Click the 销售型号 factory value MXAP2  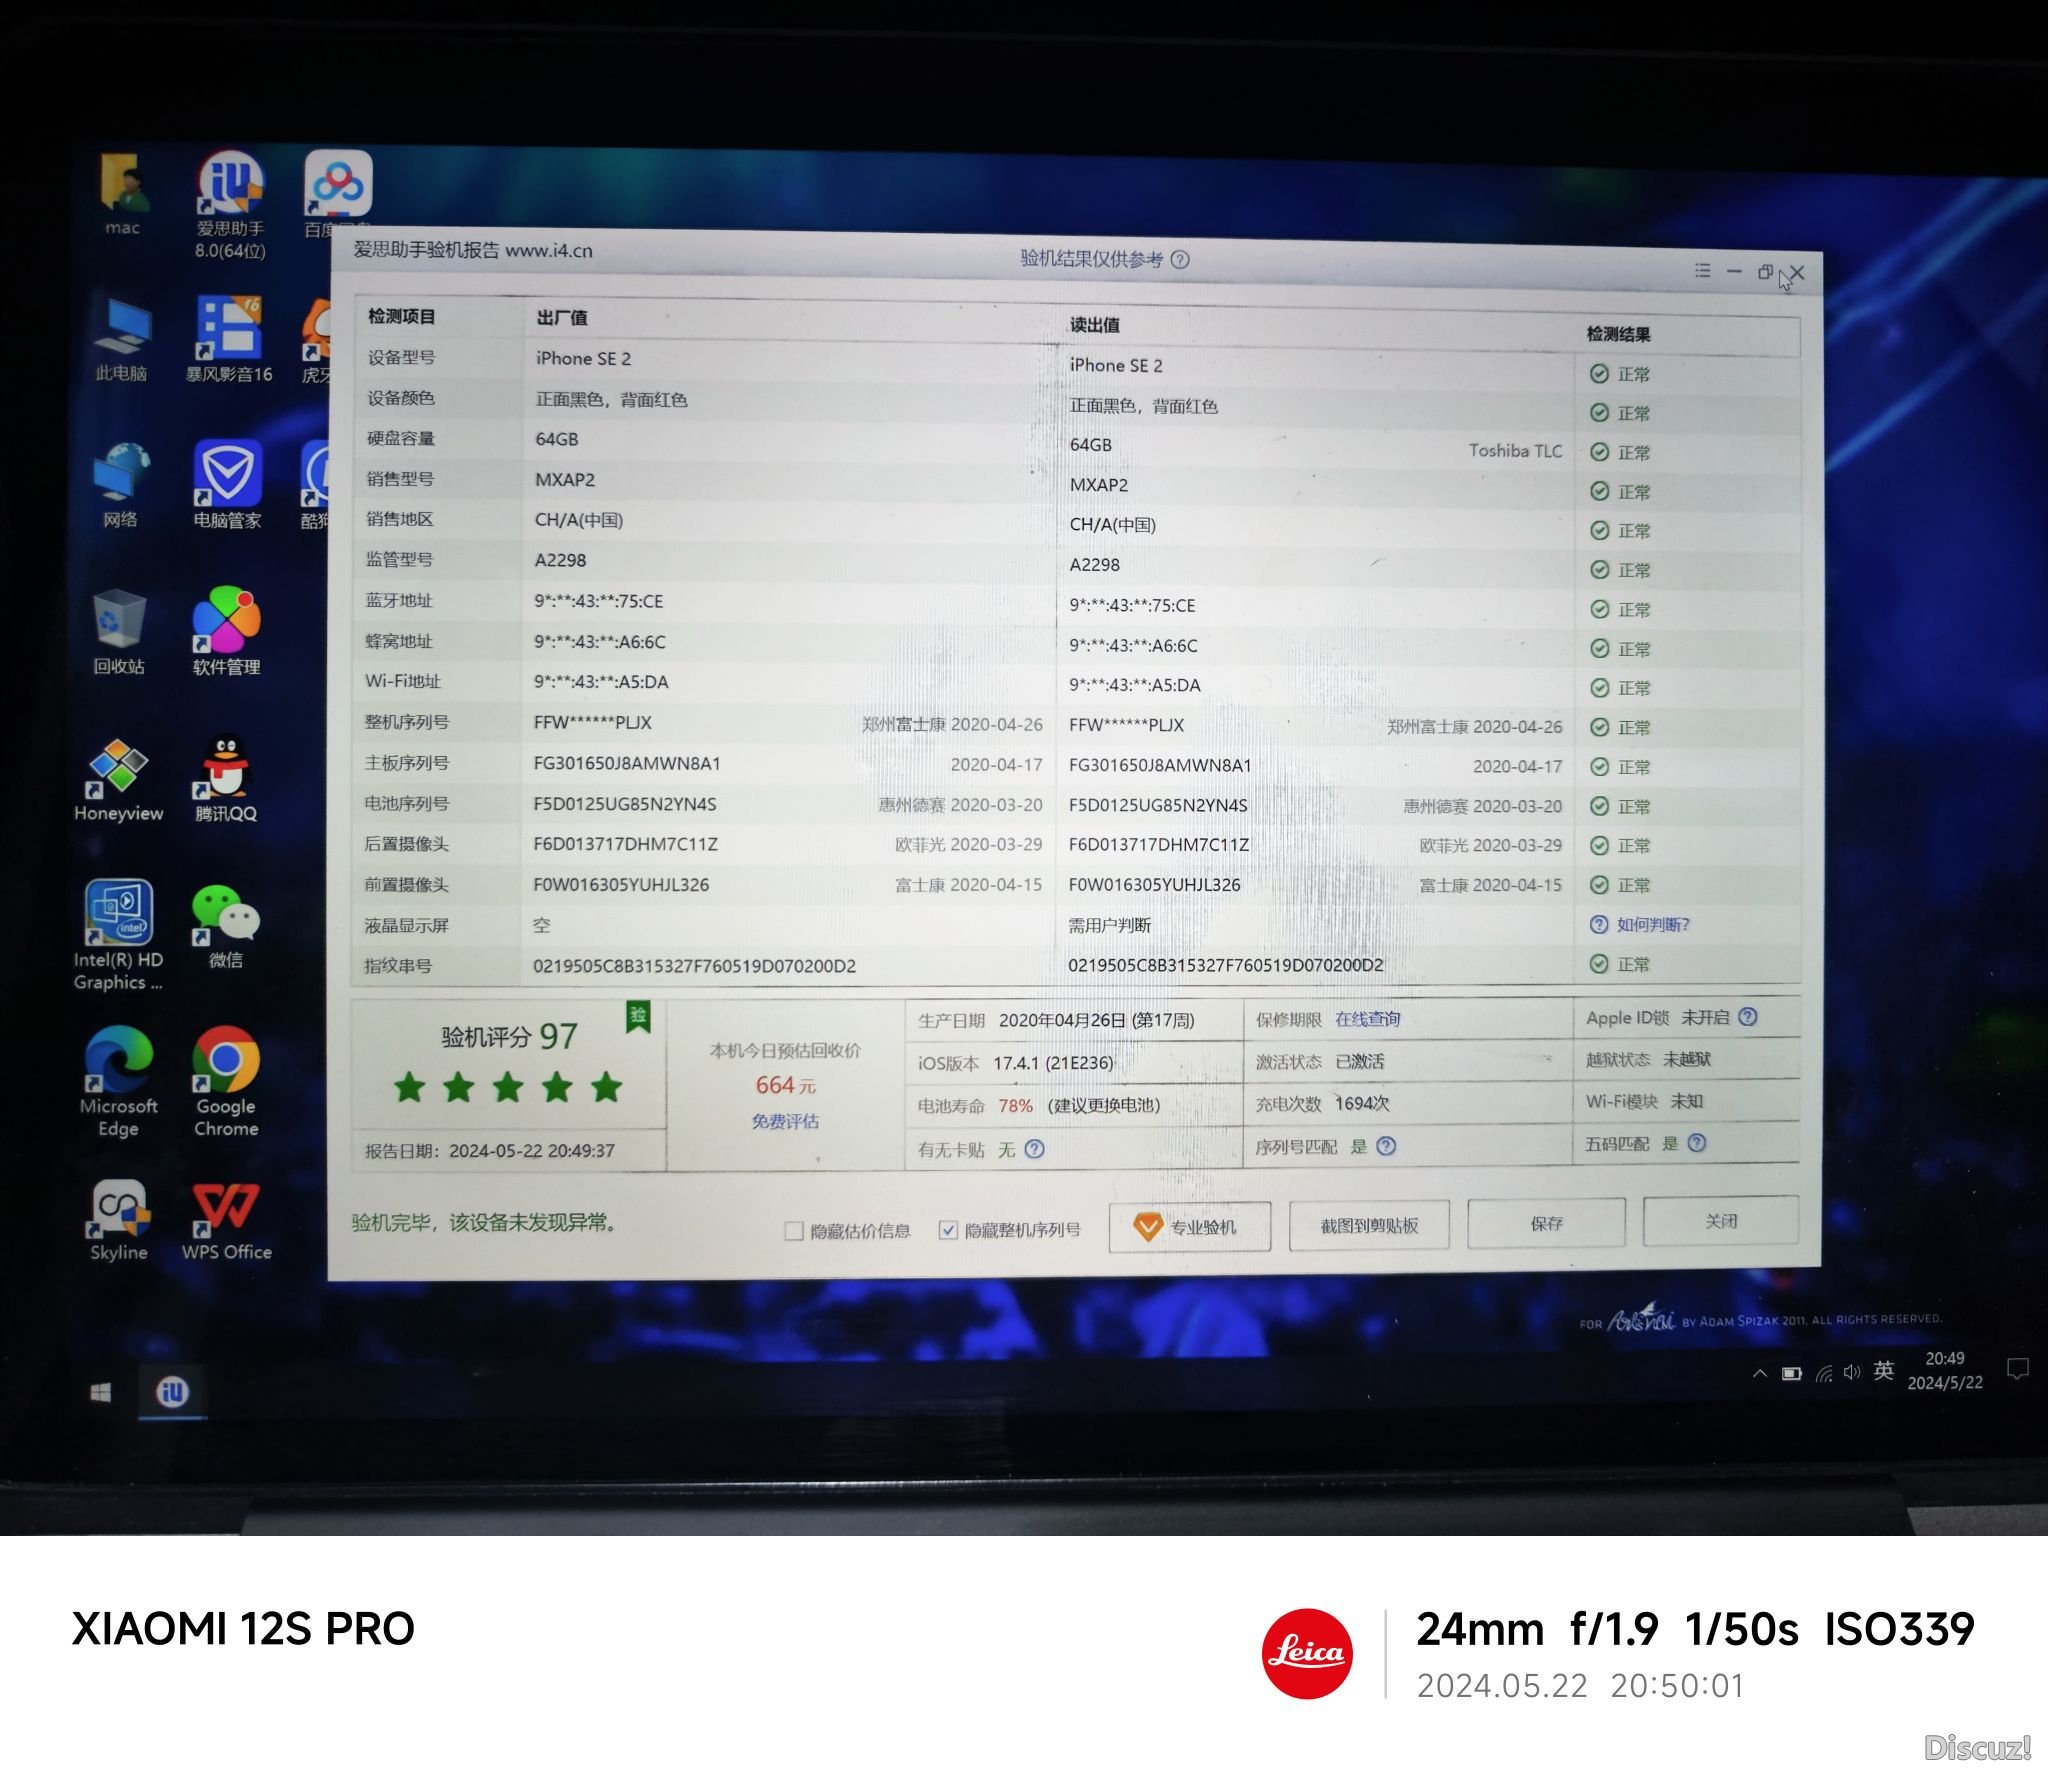coord(565,480)
